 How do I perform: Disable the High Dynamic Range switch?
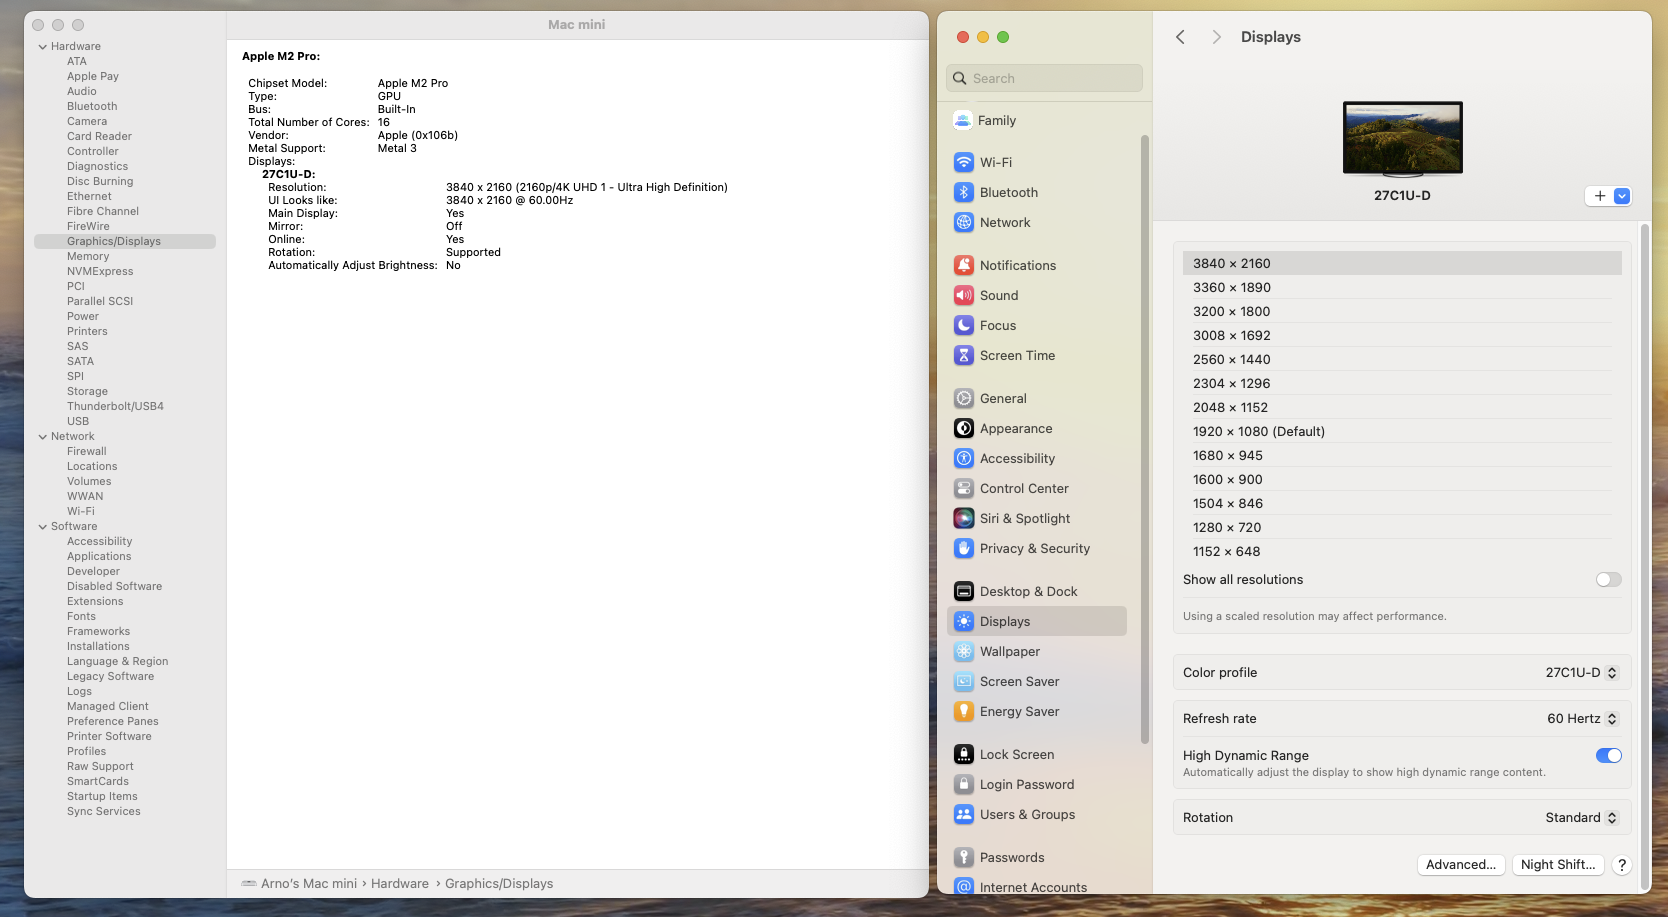1608,756
